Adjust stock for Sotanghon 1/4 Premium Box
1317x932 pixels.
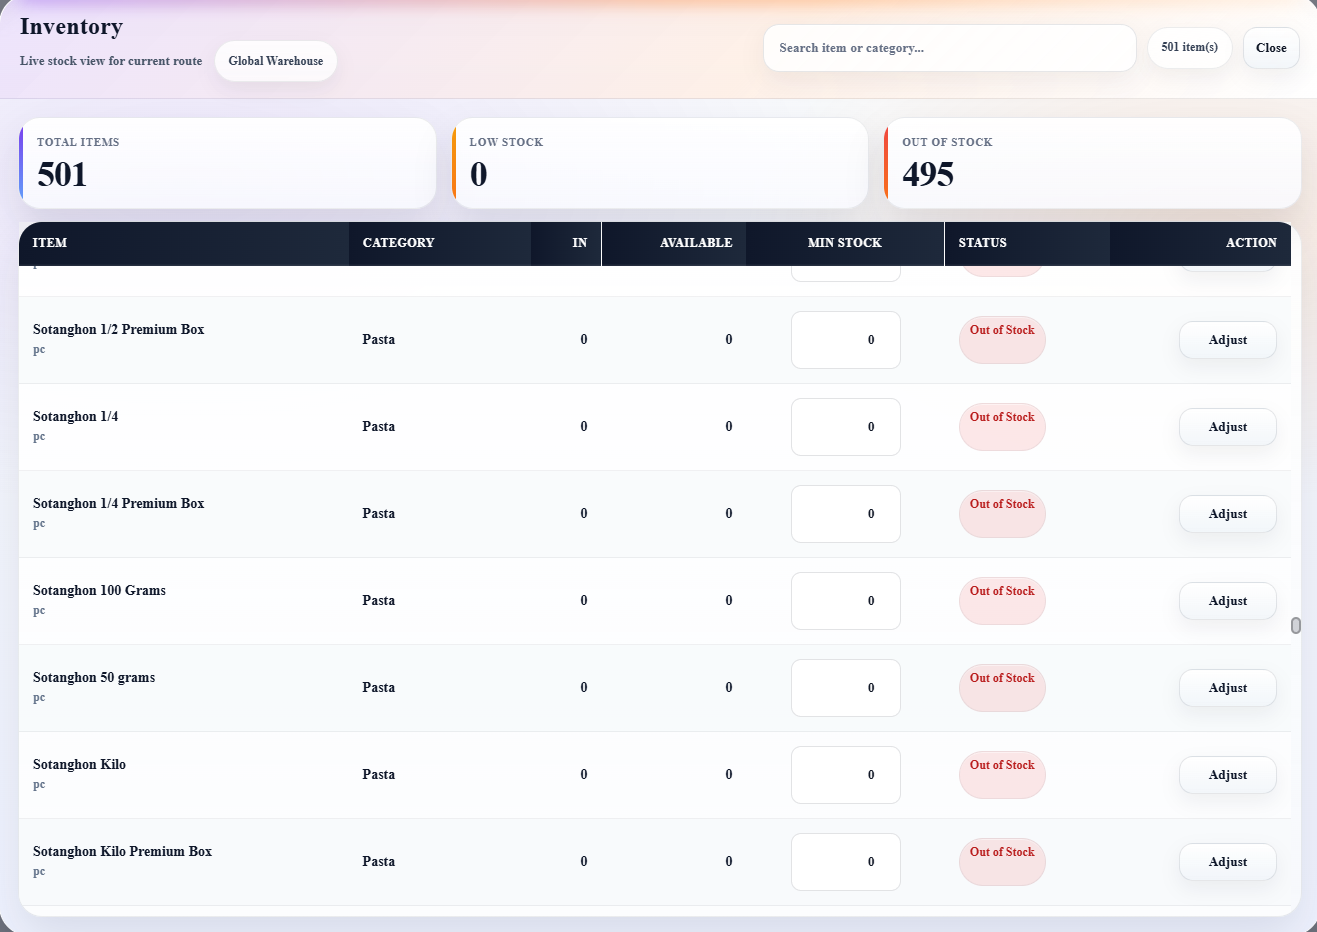point(1228,514)
